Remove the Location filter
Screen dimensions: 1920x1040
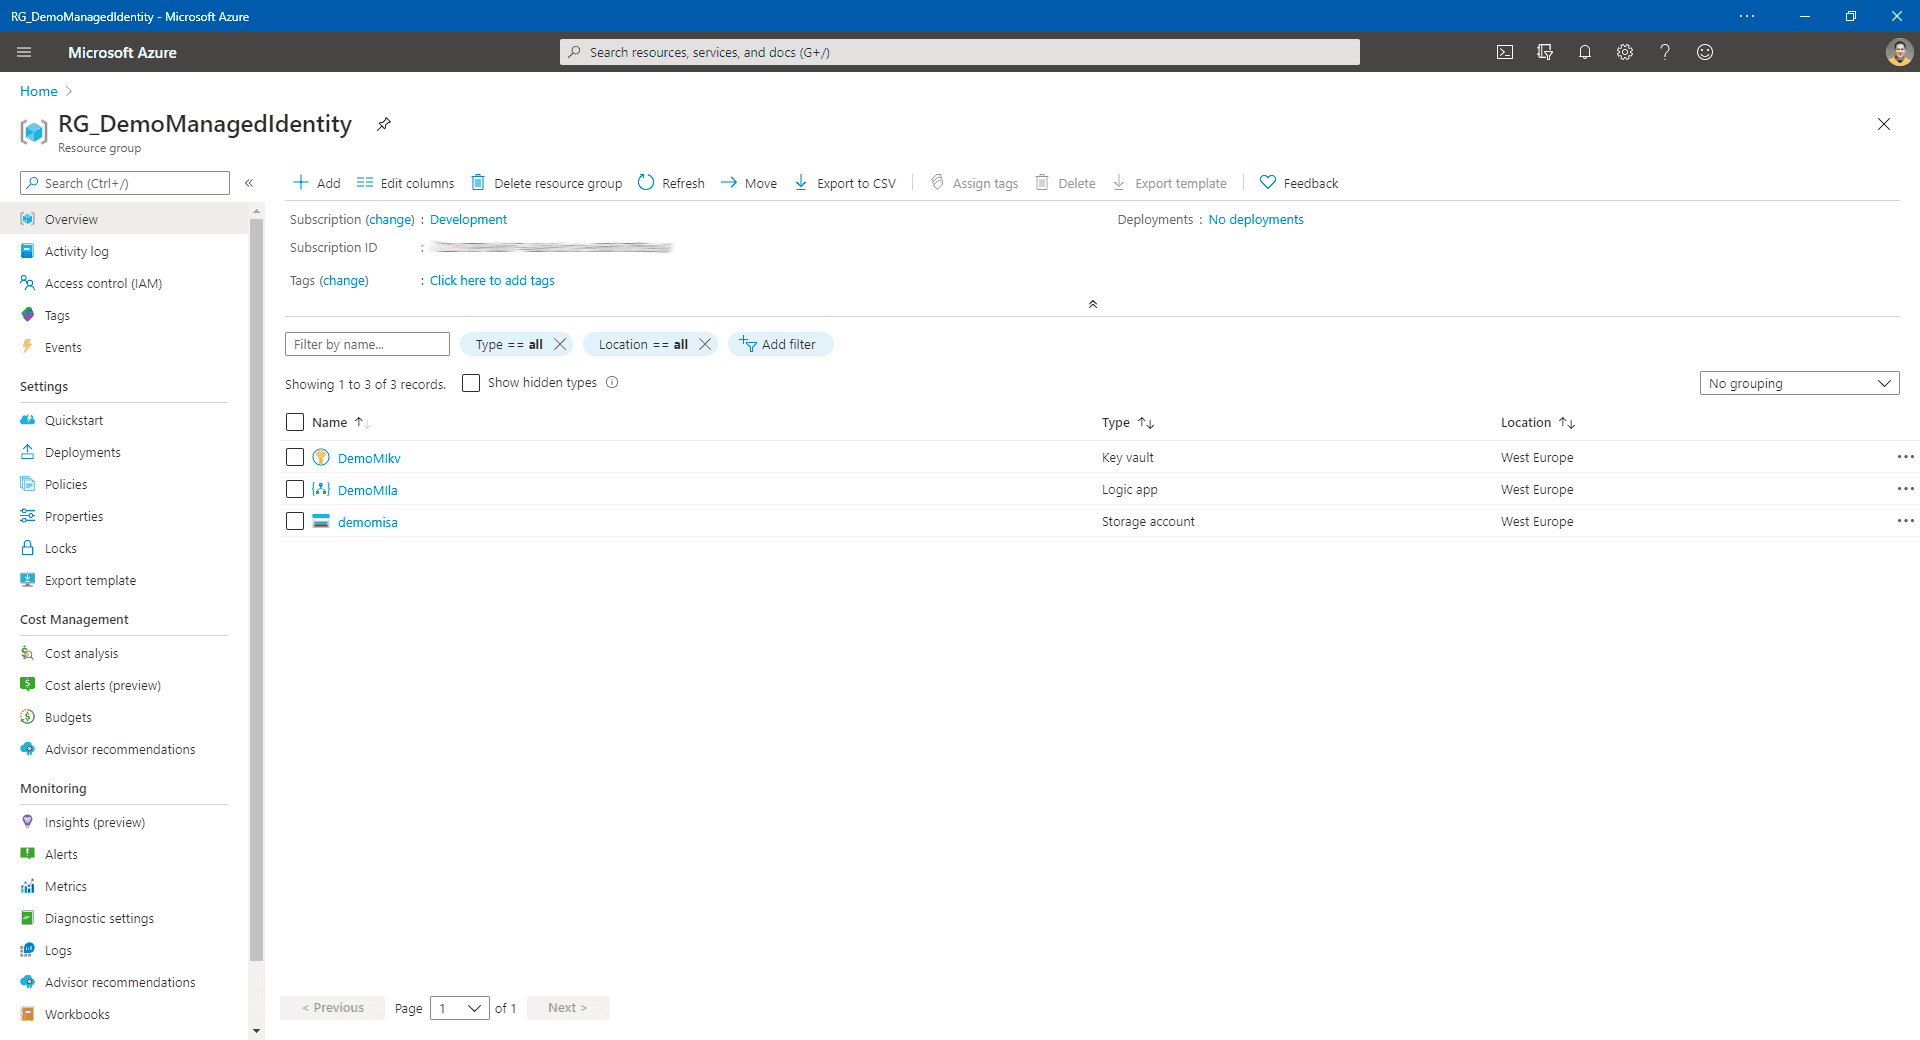[705, 344]
